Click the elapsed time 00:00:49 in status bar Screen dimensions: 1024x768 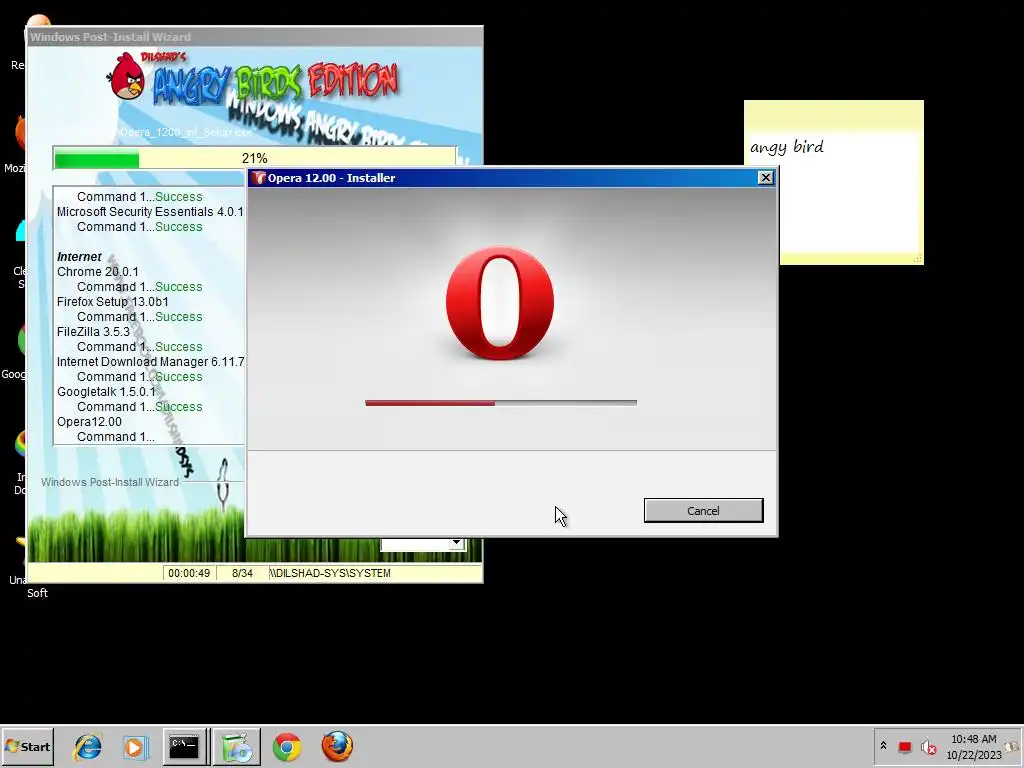pyautogui.click(x=189, y=573)
